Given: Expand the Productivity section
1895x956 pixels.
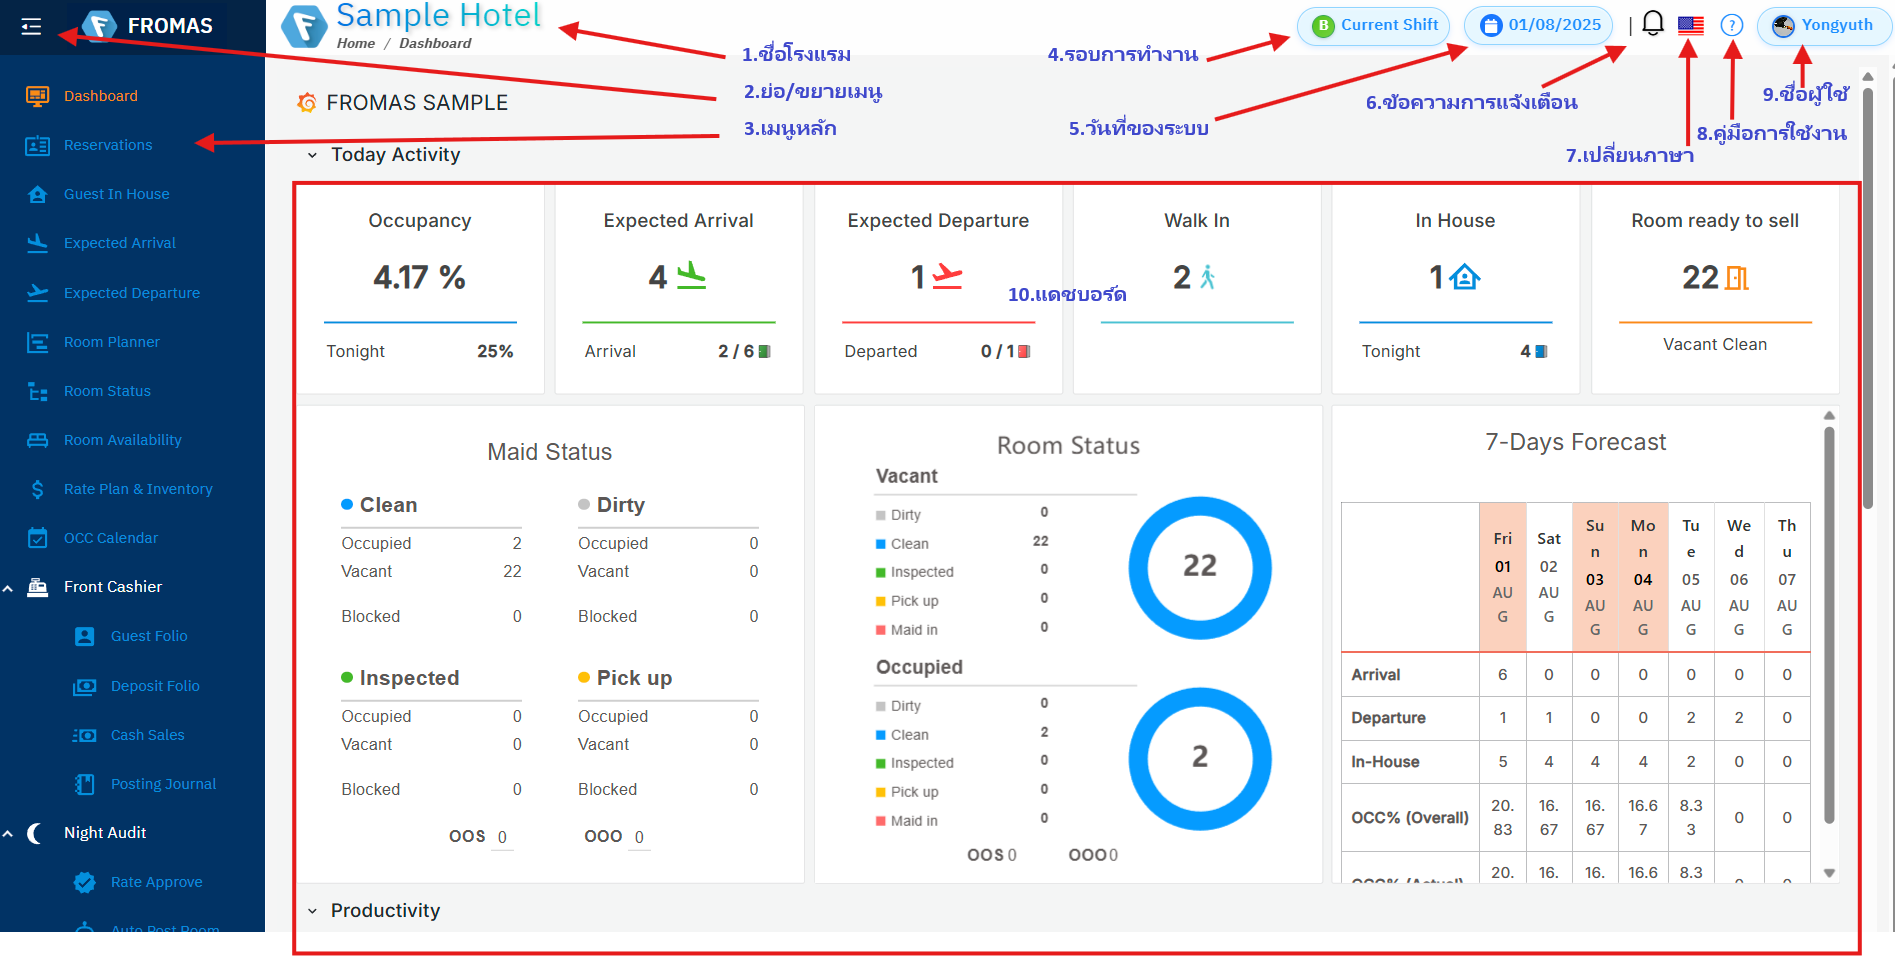Looking at the screenshot, I should pos(313,911).
